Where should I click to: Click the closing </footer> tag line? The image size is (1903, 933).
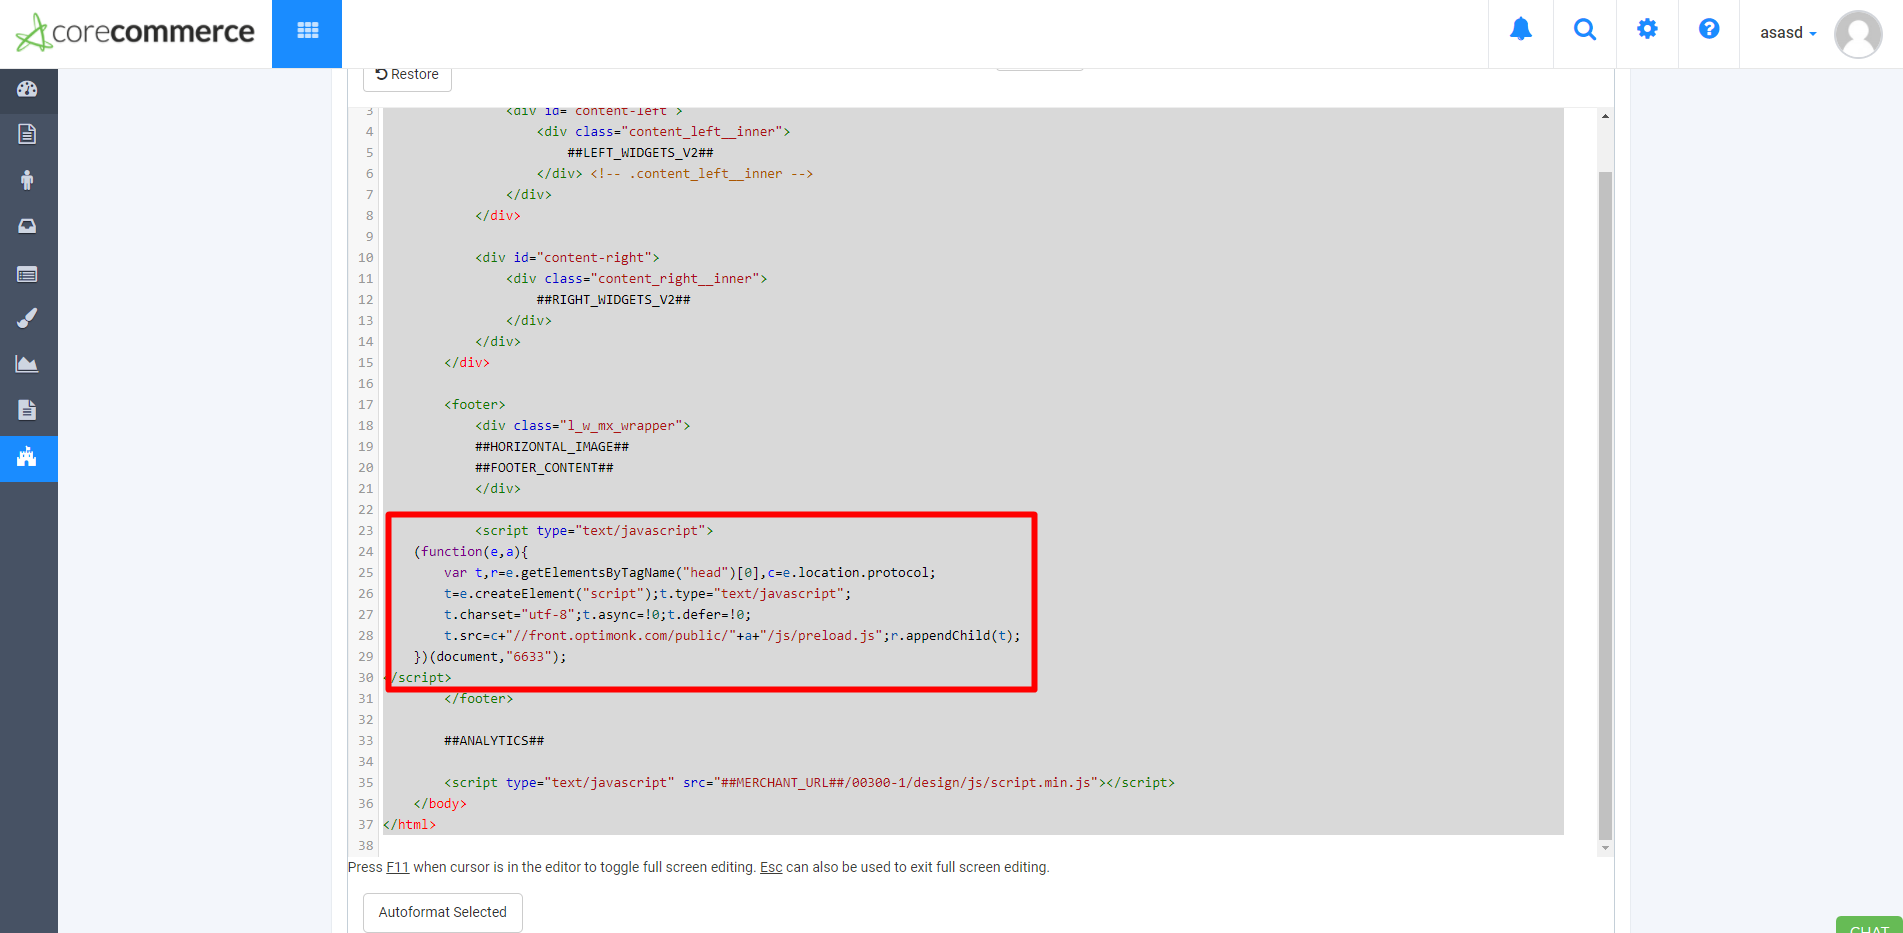[478, 699]
